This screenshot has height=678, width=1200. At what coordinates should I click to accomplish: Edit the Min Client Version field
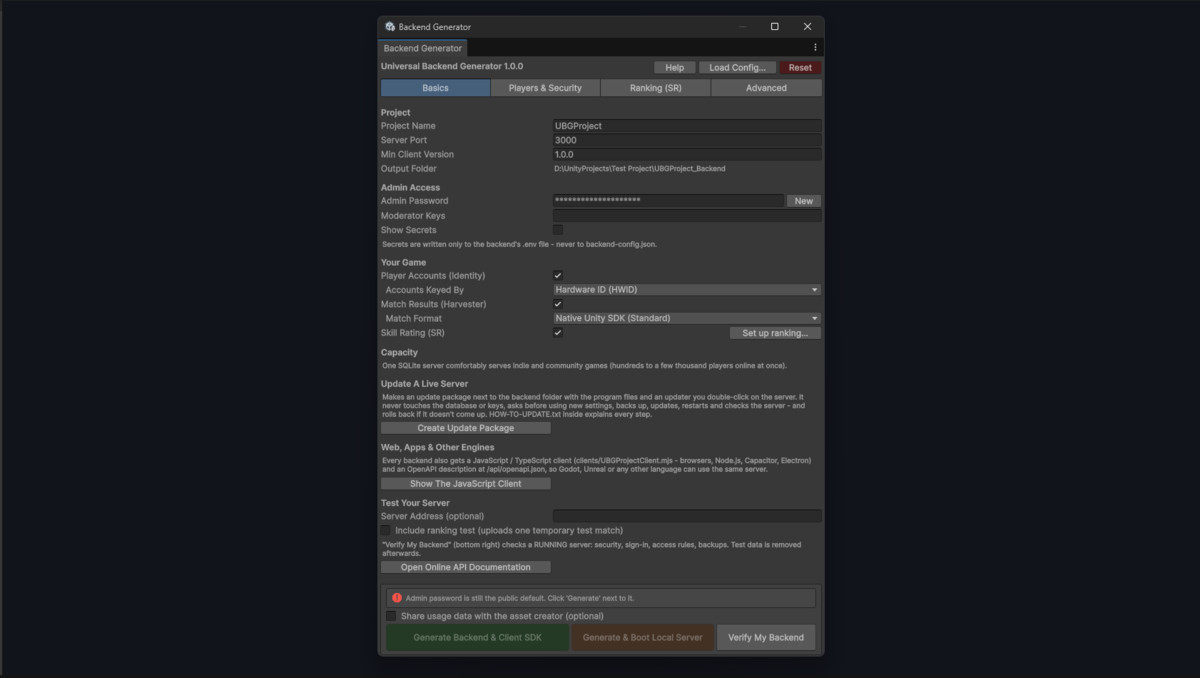click(687, 154)
